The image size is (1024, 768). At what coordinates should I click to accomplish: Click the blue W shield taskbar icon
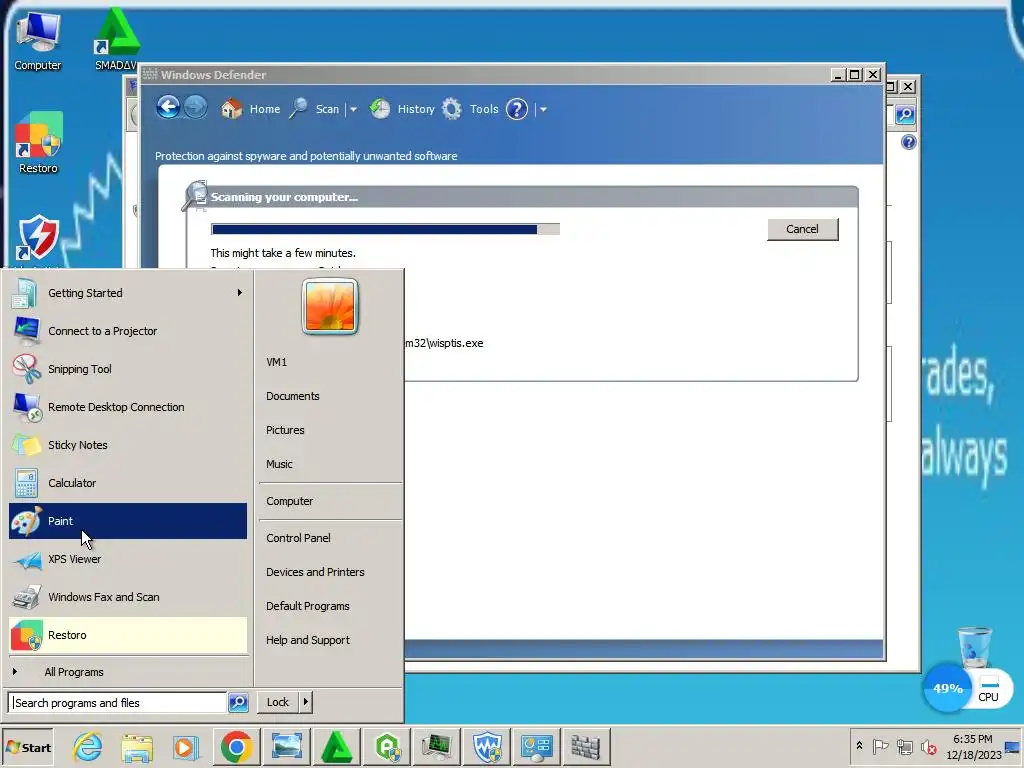pyautogui.click(x=487, y=746)
